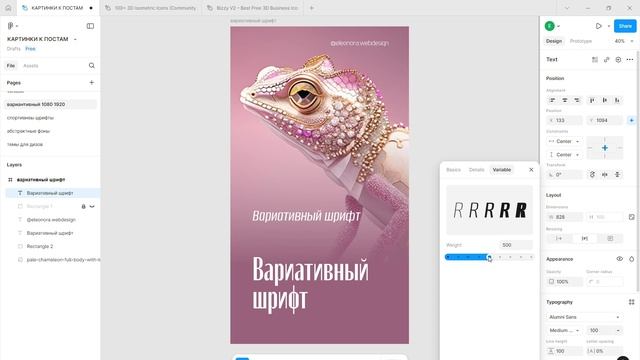This screenshot has width=640, height=360.
Task: Click the component link icon in Text header
Action: (x=607, y=60)
